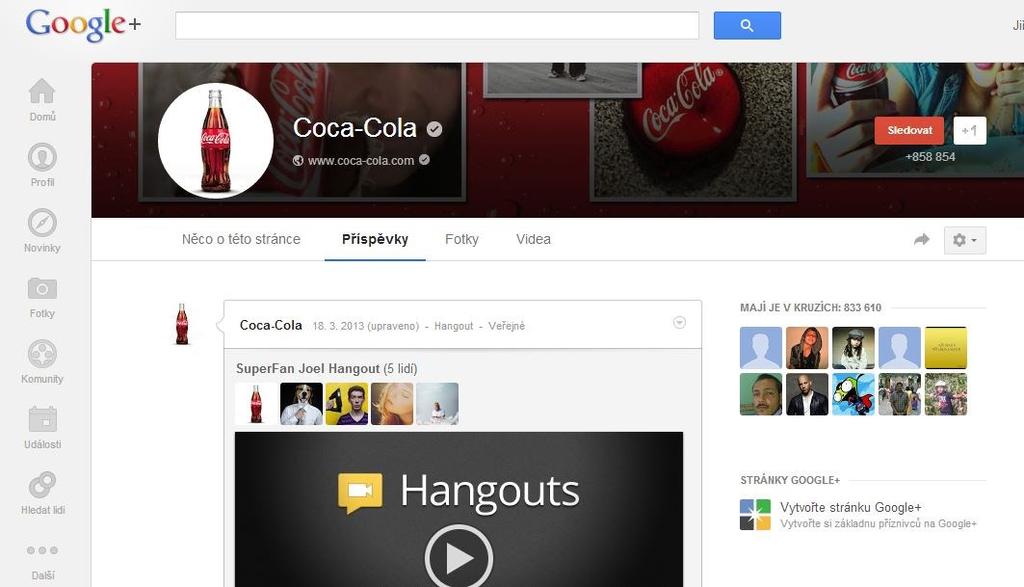
Task: Open the Komunity sidebar icon
Action: point(42,354)
